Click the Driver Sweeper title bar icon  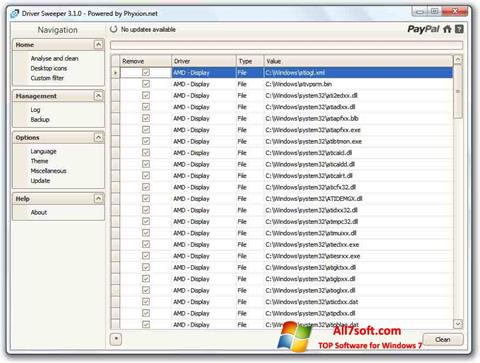click(x=15, y=14)
